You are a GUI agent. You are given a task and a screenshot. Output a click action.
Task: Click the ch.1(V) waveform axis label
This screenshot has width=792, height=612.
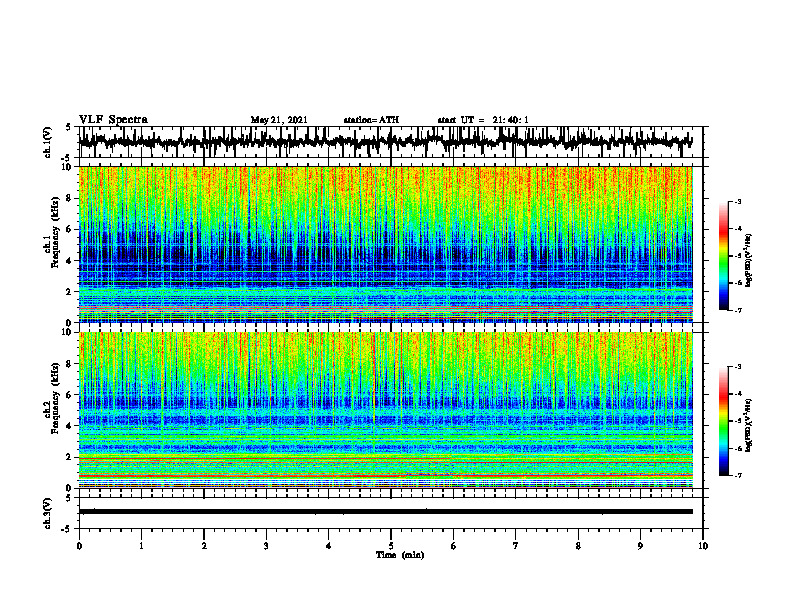tap(48, 142)
